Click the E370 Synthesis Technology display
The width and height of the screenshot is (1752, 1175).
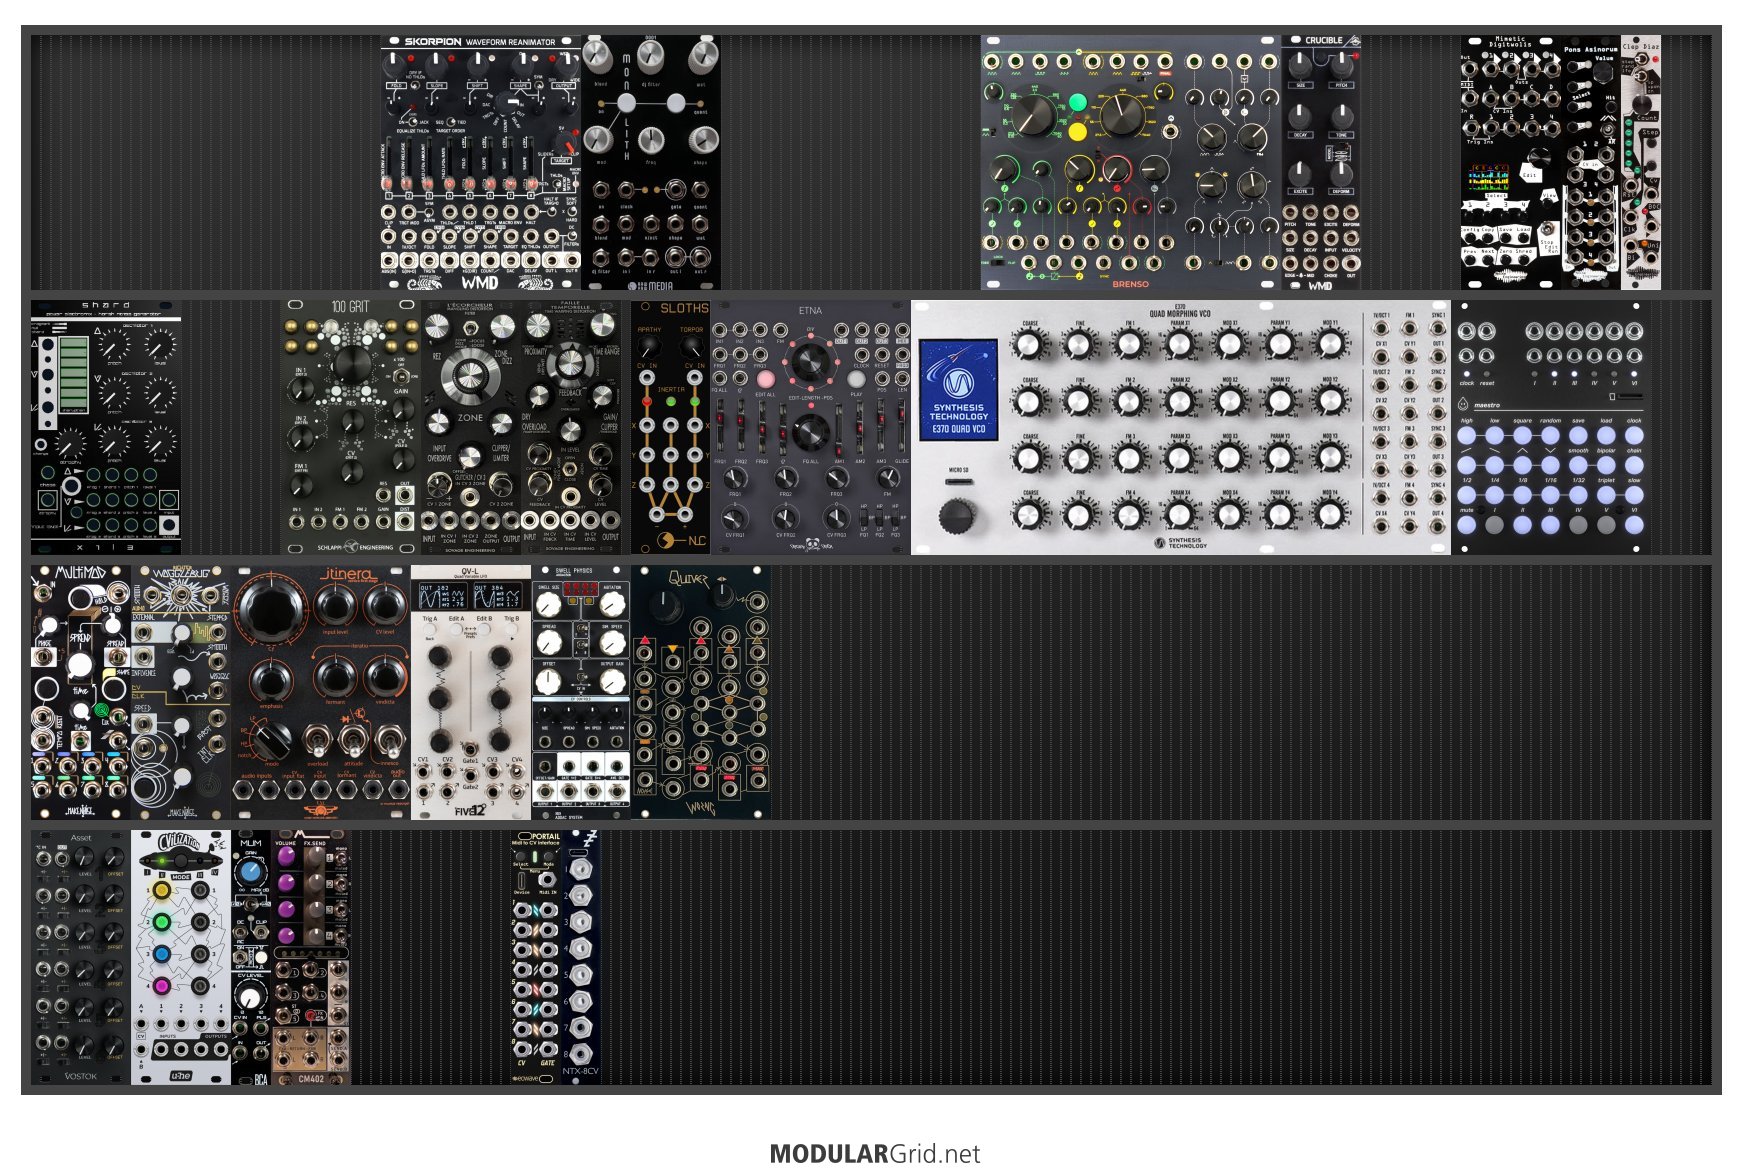(x=958, y=390)
